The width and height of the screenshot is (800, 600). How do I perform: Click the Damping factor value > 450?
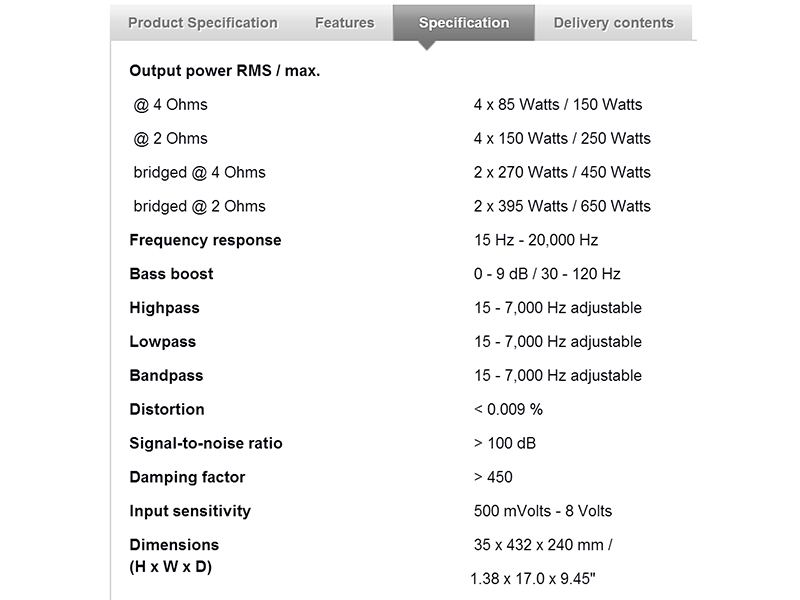coord(493,477)
